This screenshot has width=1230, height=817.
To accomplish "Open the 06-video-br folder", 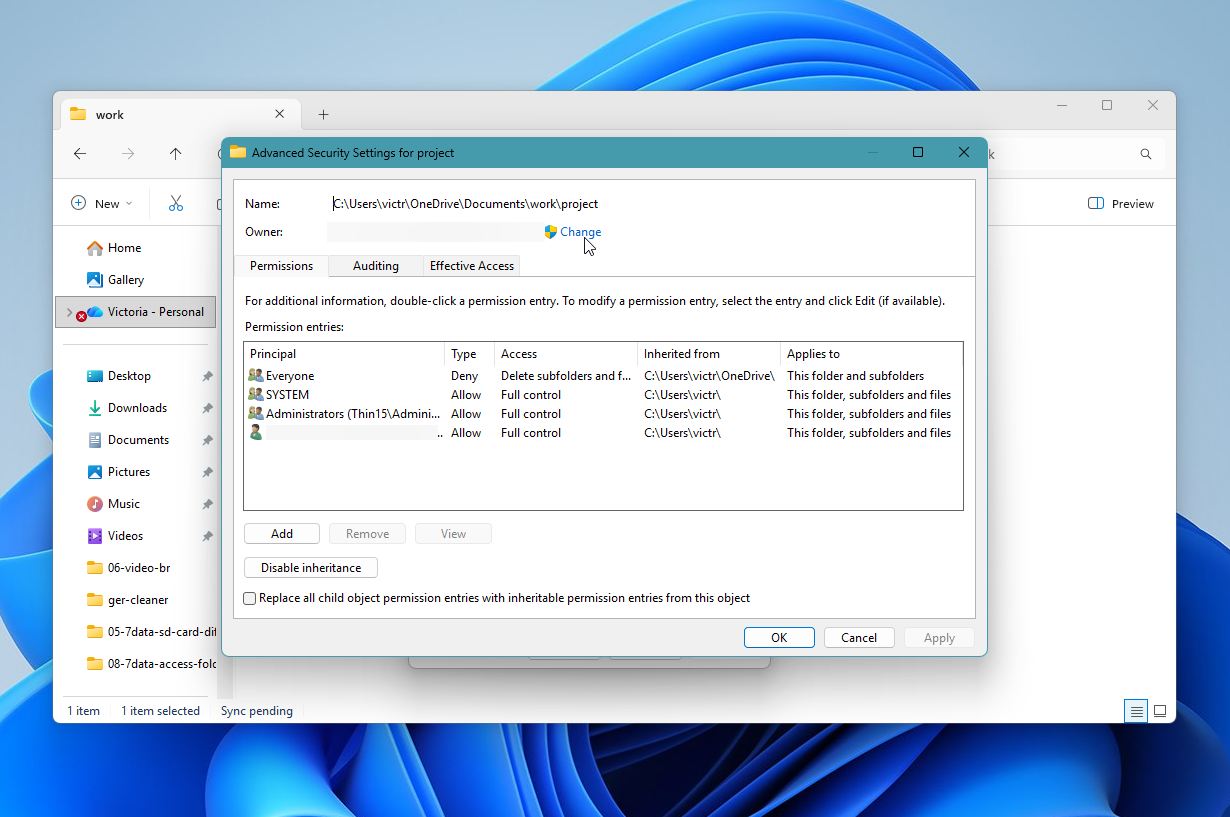I will (138, 568).
